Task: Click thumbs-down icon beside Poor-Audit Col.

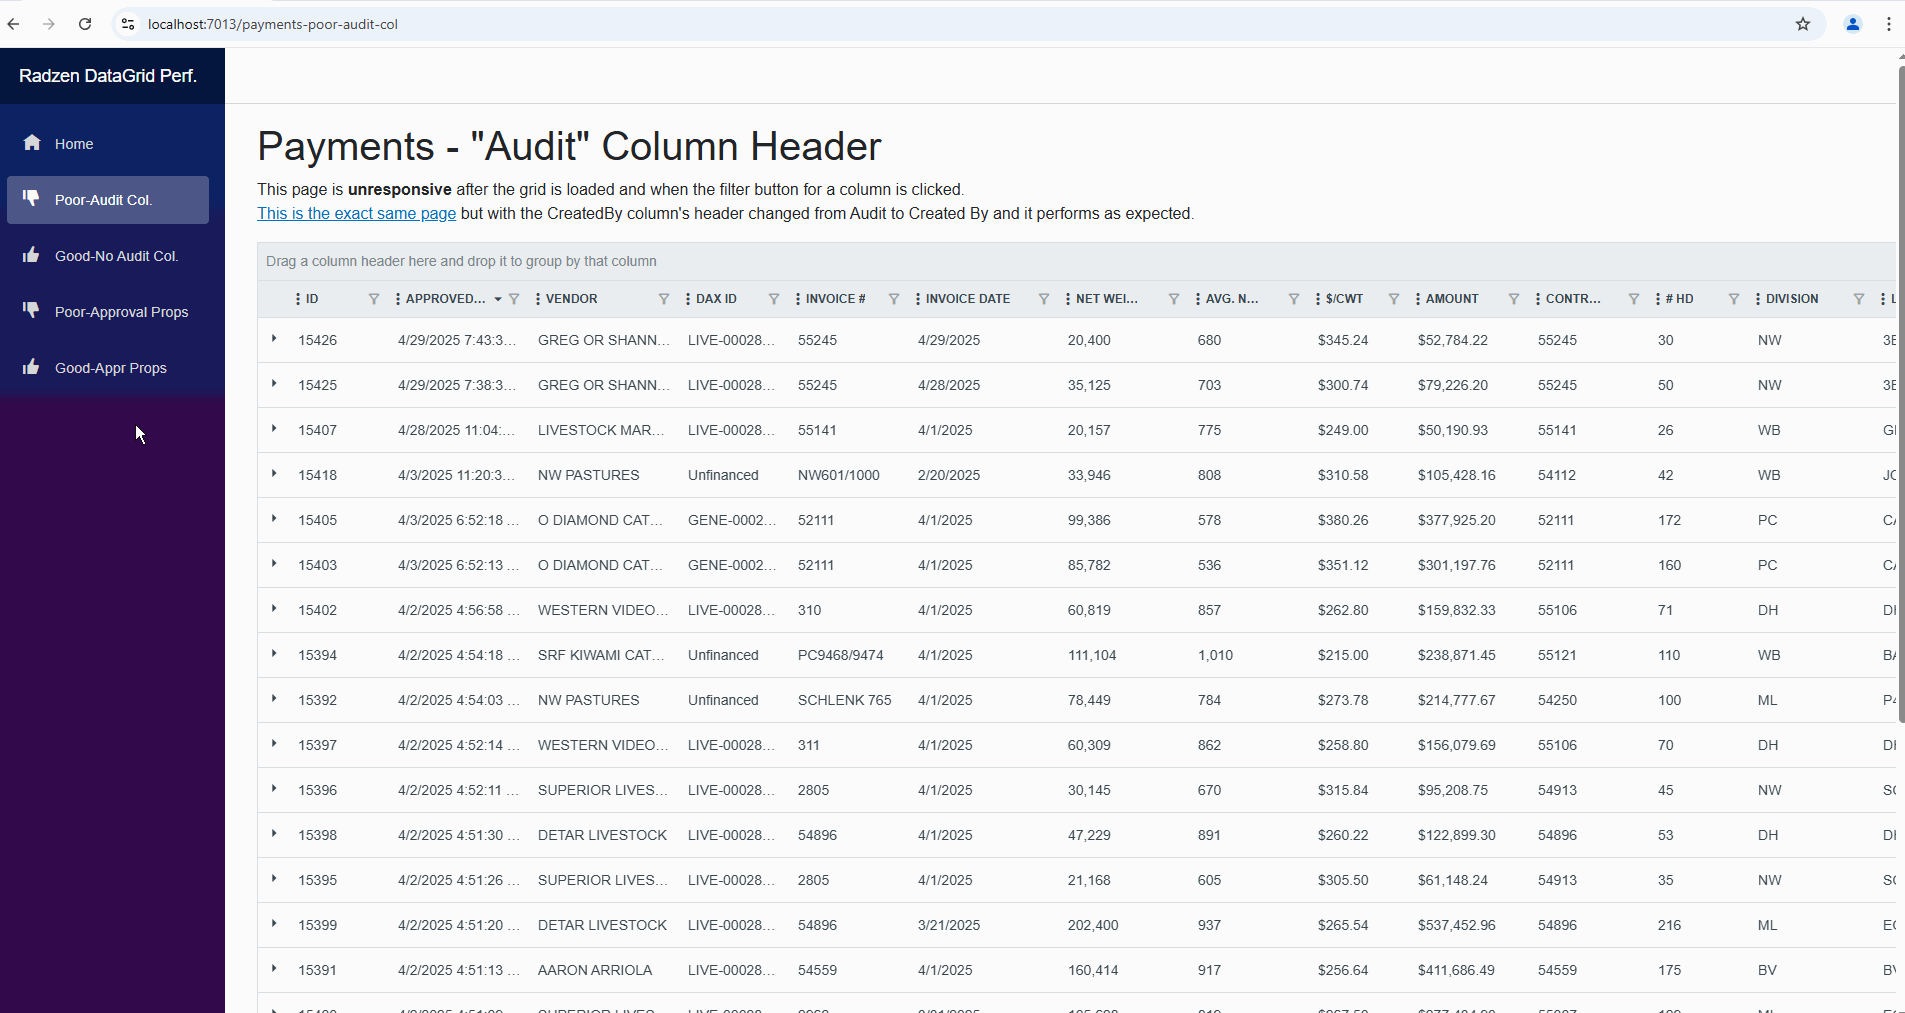Action: (32, 199)
